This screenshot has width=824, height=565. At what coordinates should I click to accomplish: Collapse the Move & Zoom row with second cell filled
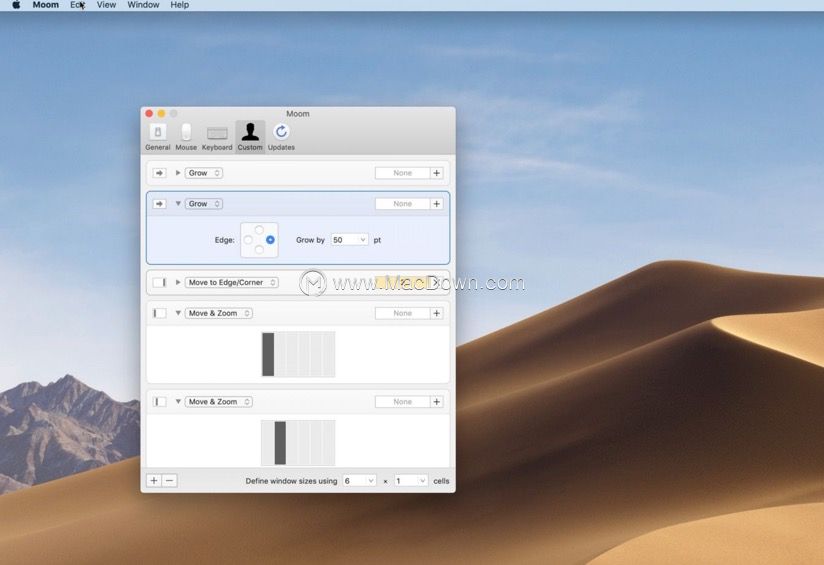[178, 402]
